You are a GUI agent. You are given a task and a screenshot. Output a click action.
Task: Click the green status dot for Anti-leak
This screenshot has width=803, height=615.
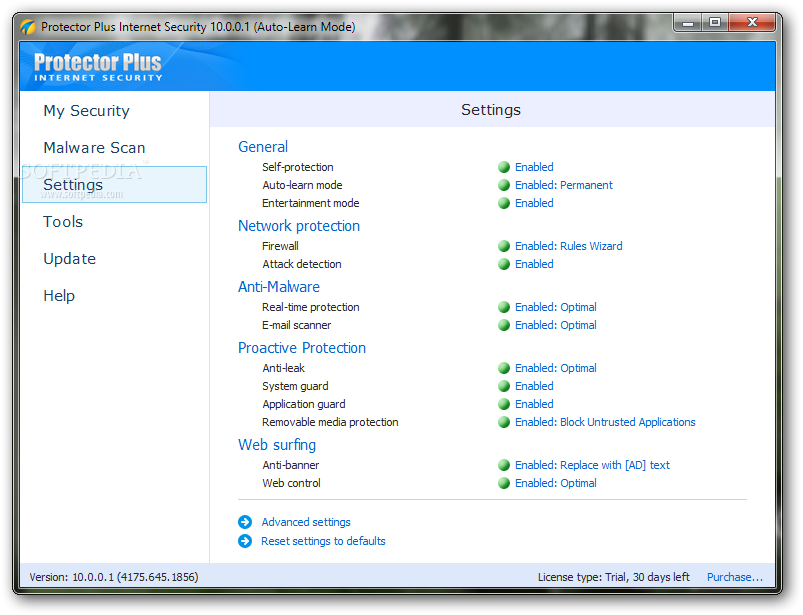504,368
